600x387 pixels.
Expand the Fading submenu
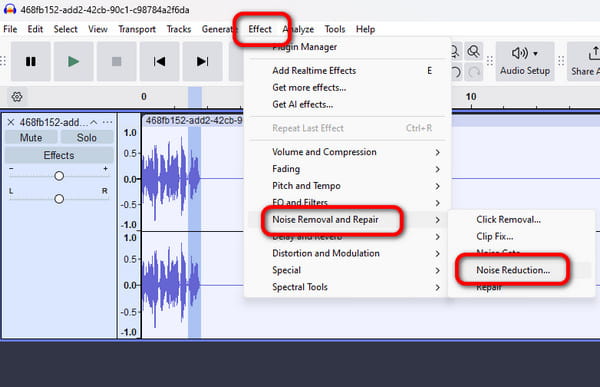click(x=347, y=169)
